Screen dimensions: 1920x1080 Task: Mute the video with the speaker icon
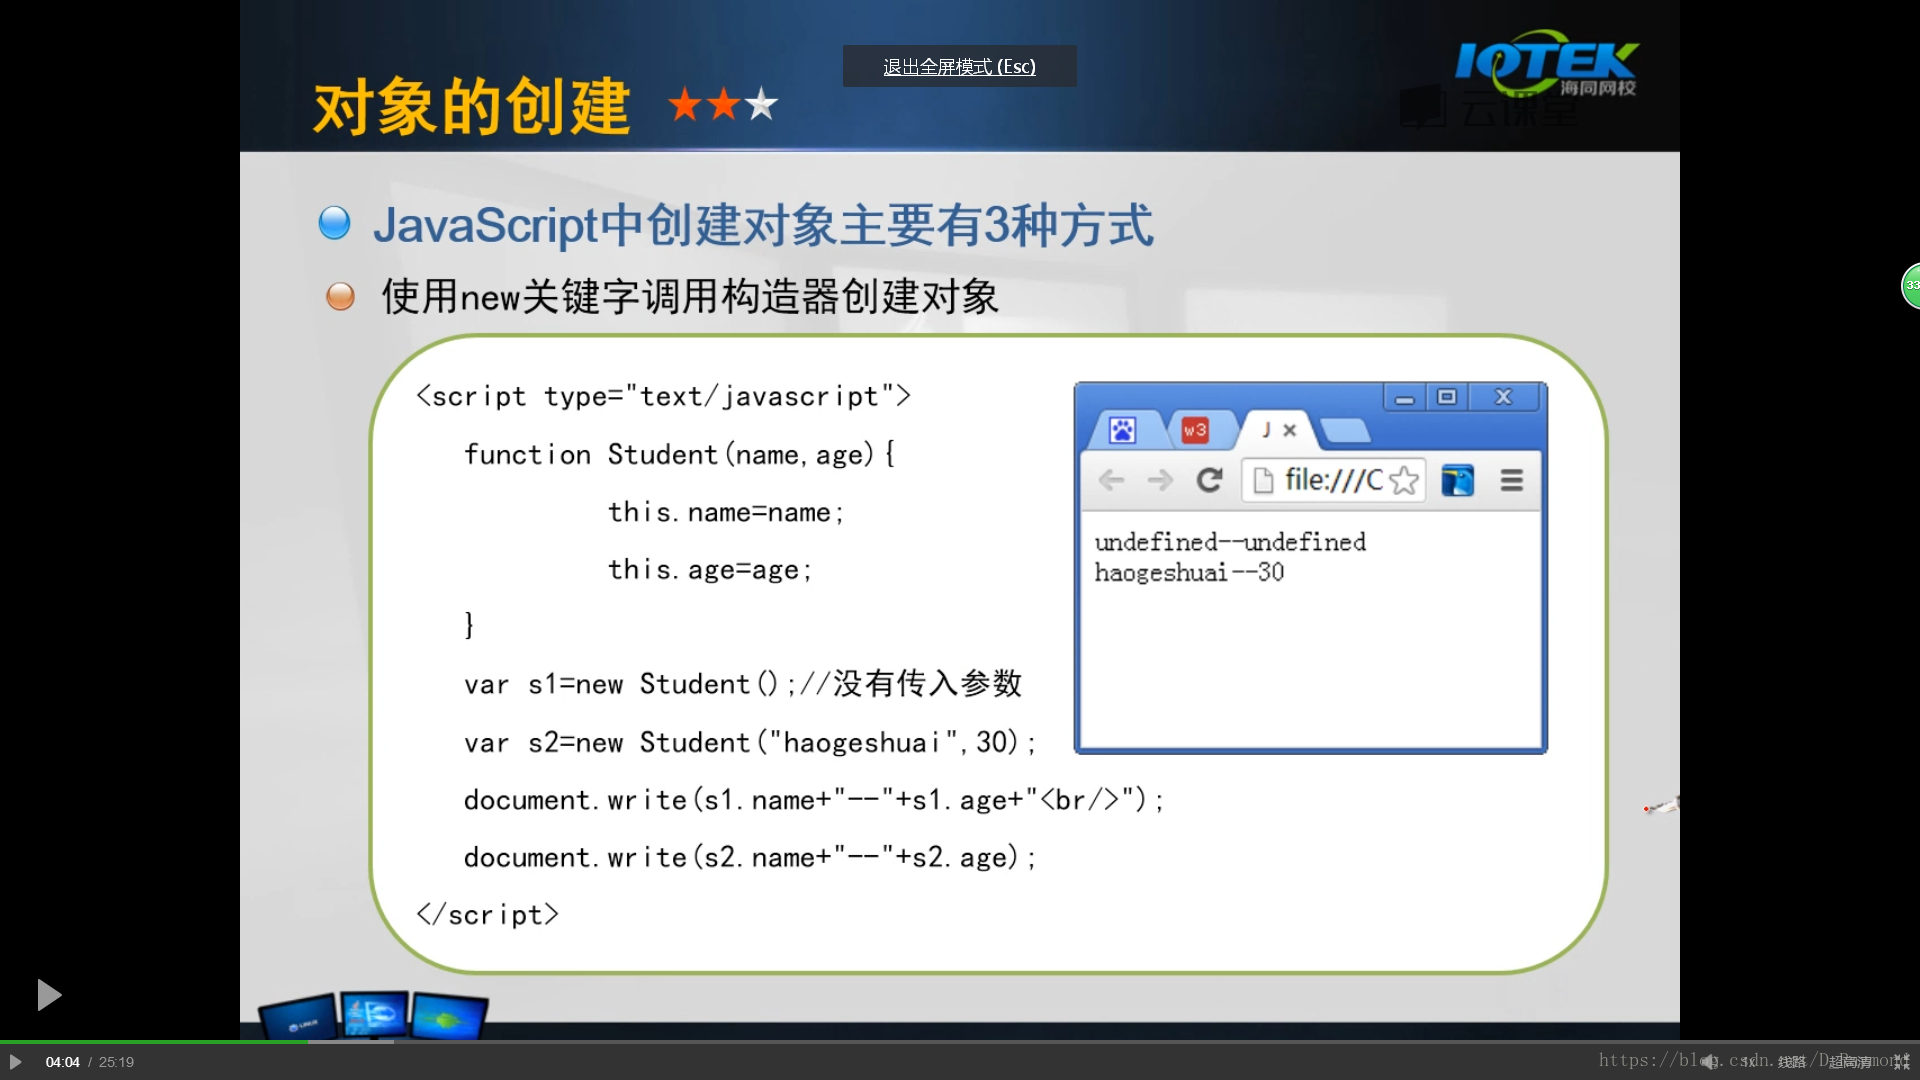click(x=1709, y=1062)
